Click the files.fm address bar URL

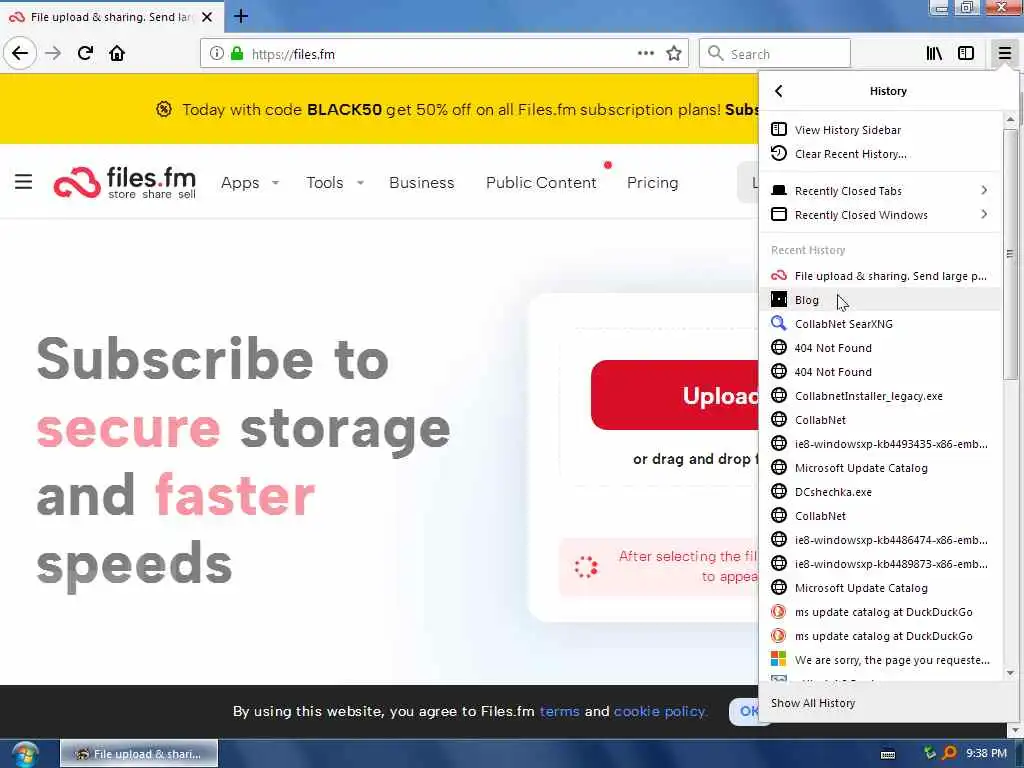pyautogui.click(x=293, y=54)
